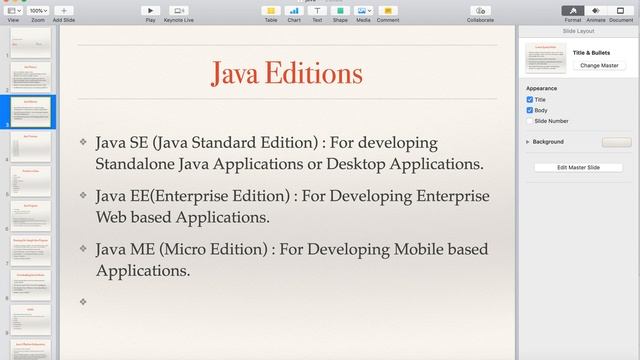Select slide 8 thumbnail
640x360 pixels.
31,285
